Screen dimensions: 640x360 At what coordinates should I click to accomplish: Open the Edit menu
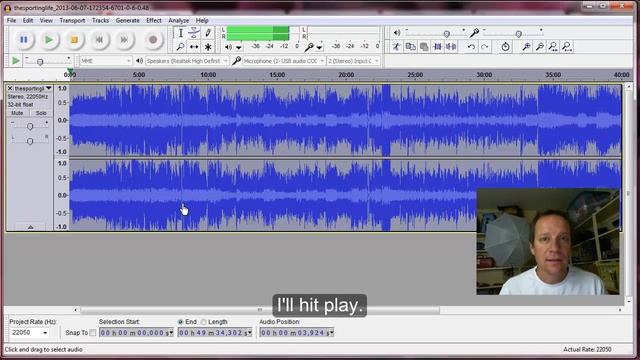(x=28, y=20)
